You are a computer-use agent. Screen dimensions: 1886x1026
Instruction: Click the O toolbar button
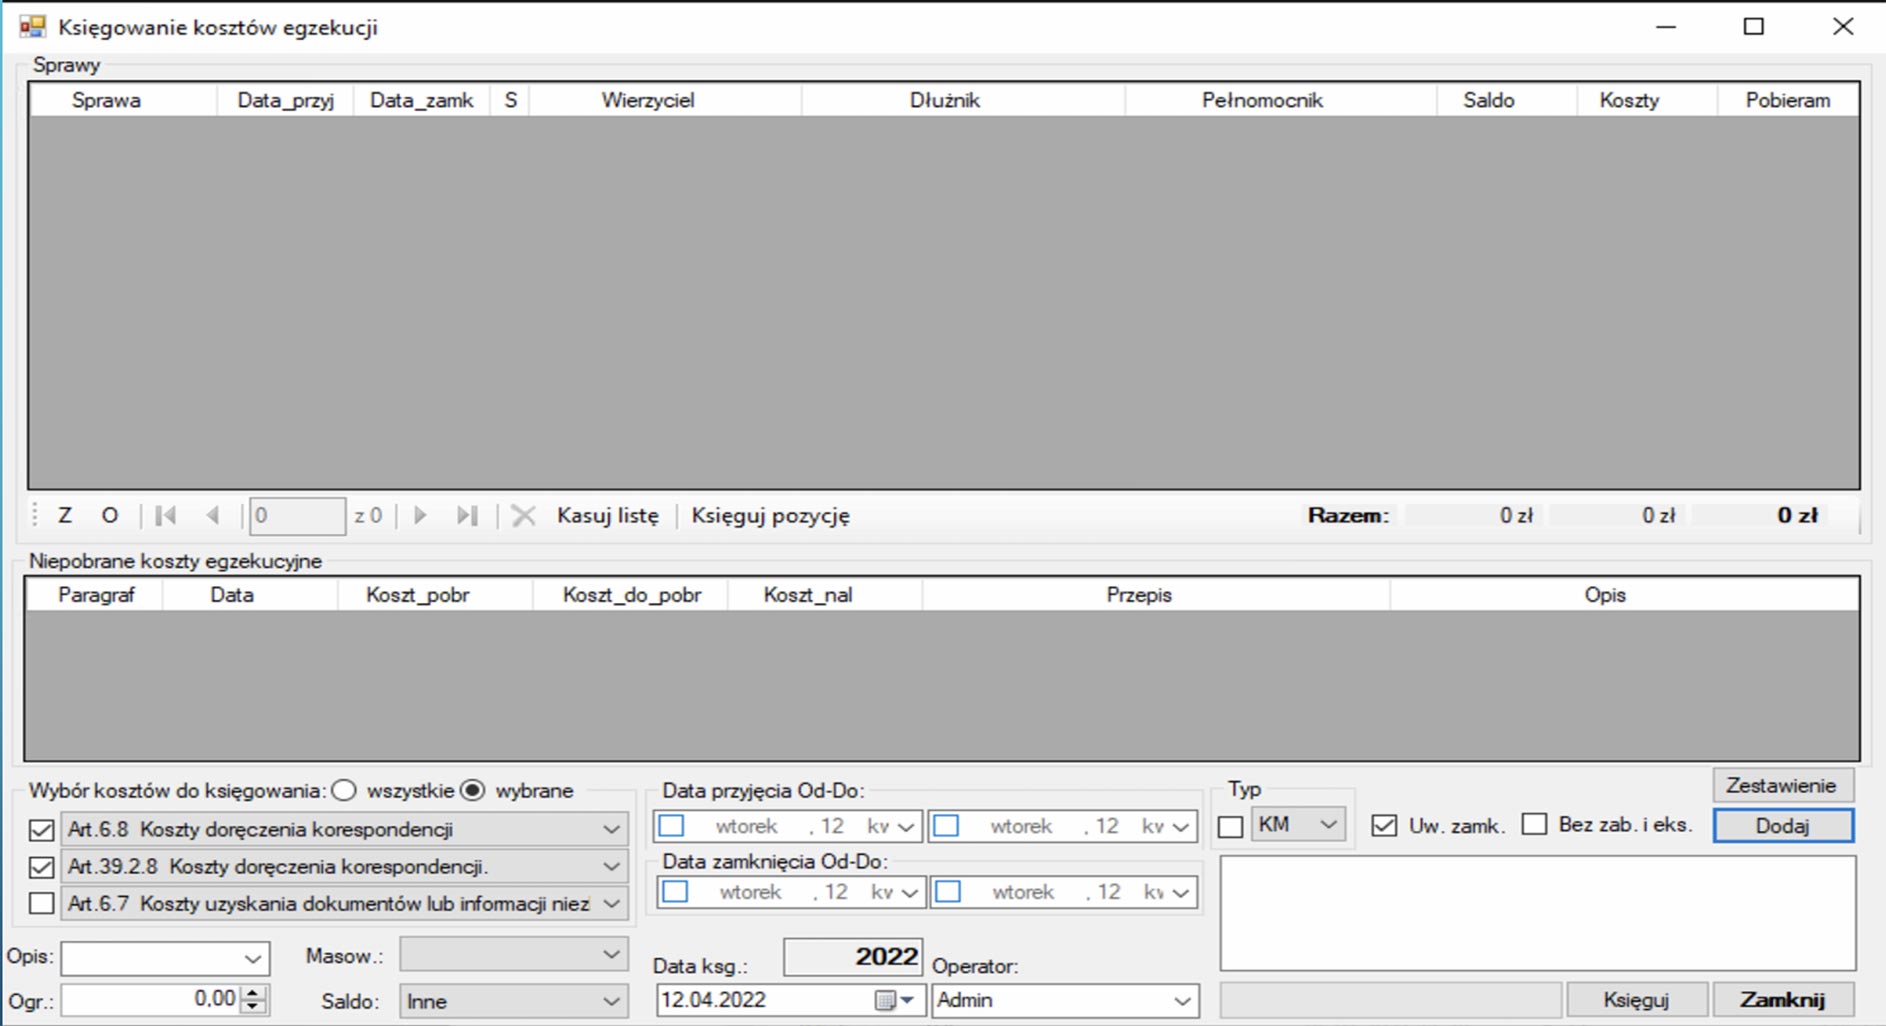(x=110, y=515)
